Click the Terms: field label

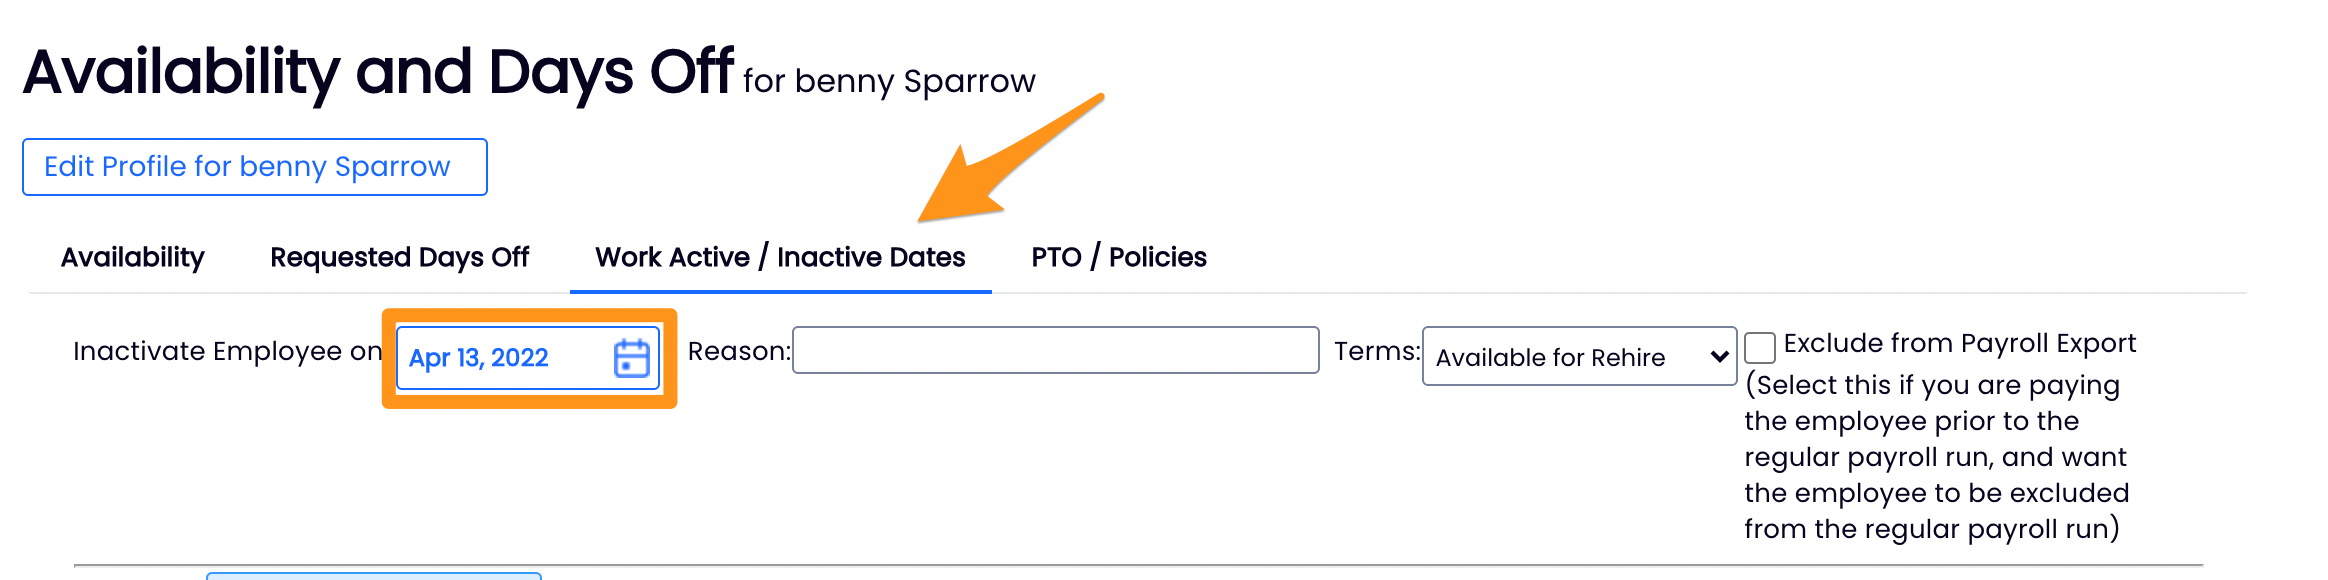click(1376, 352)
